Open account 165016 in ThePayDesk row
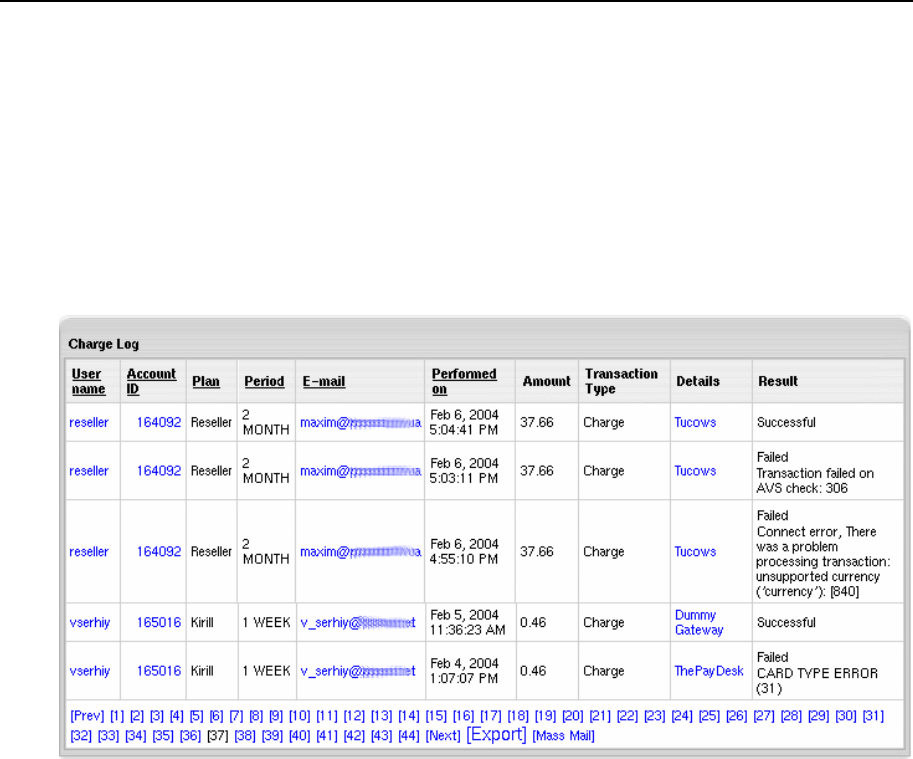 point(159,671)
